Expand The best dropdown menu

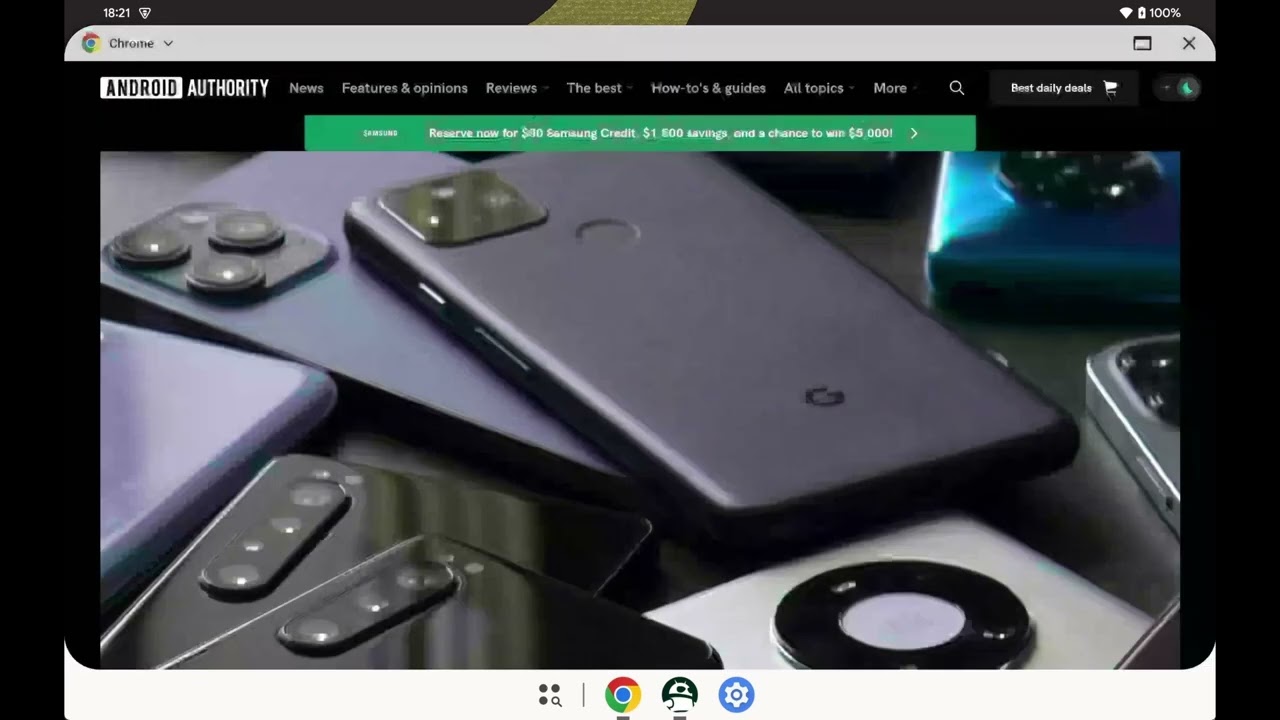(599, 88)
